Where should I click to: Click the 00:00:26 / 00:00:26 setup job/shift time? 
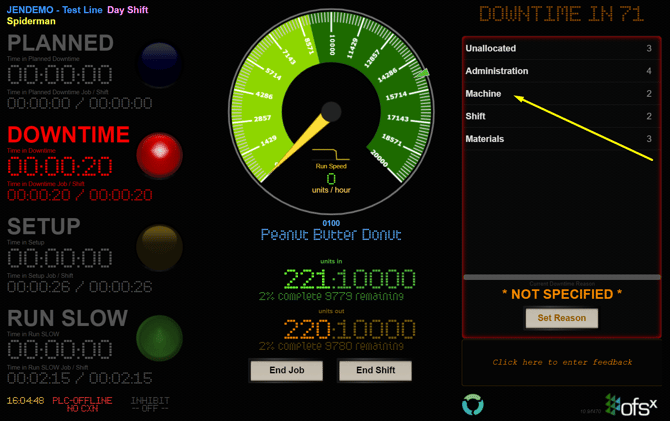tap(79, 287)
